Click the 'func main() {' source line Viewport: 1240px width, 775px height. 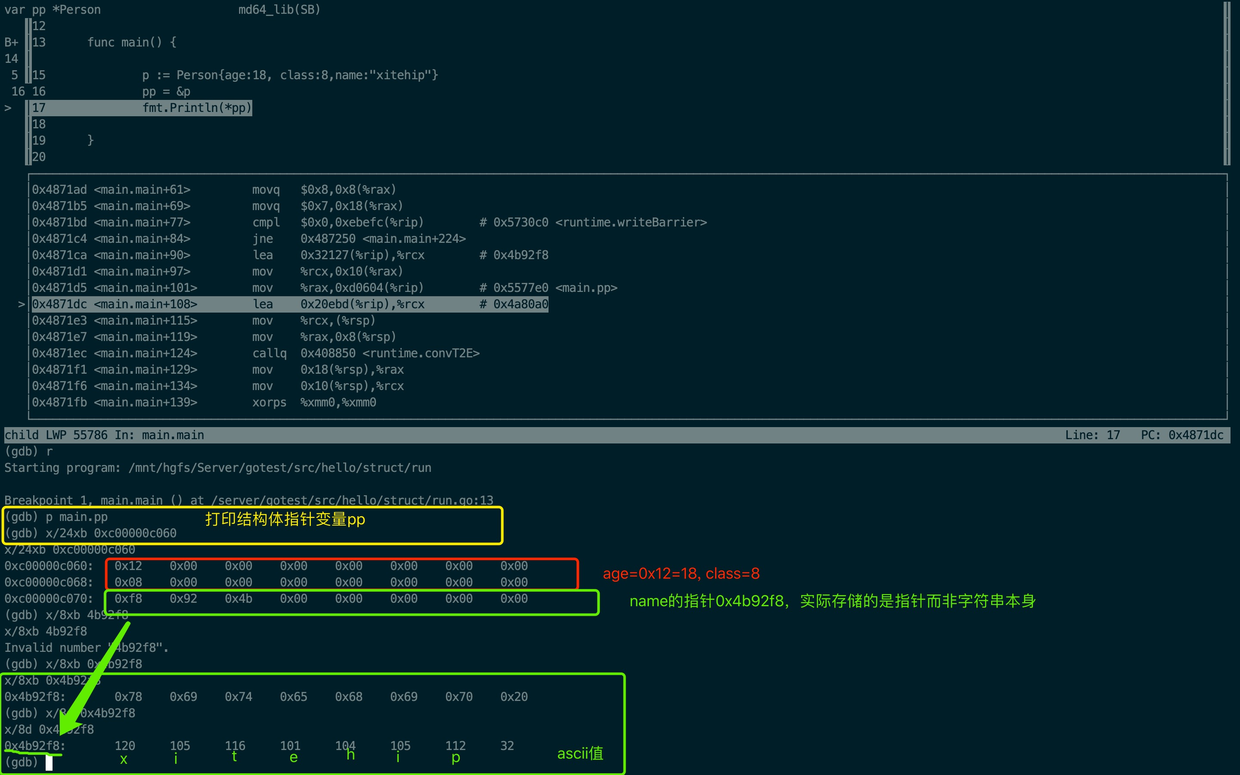pyautogui.click(x=131, y=42)
